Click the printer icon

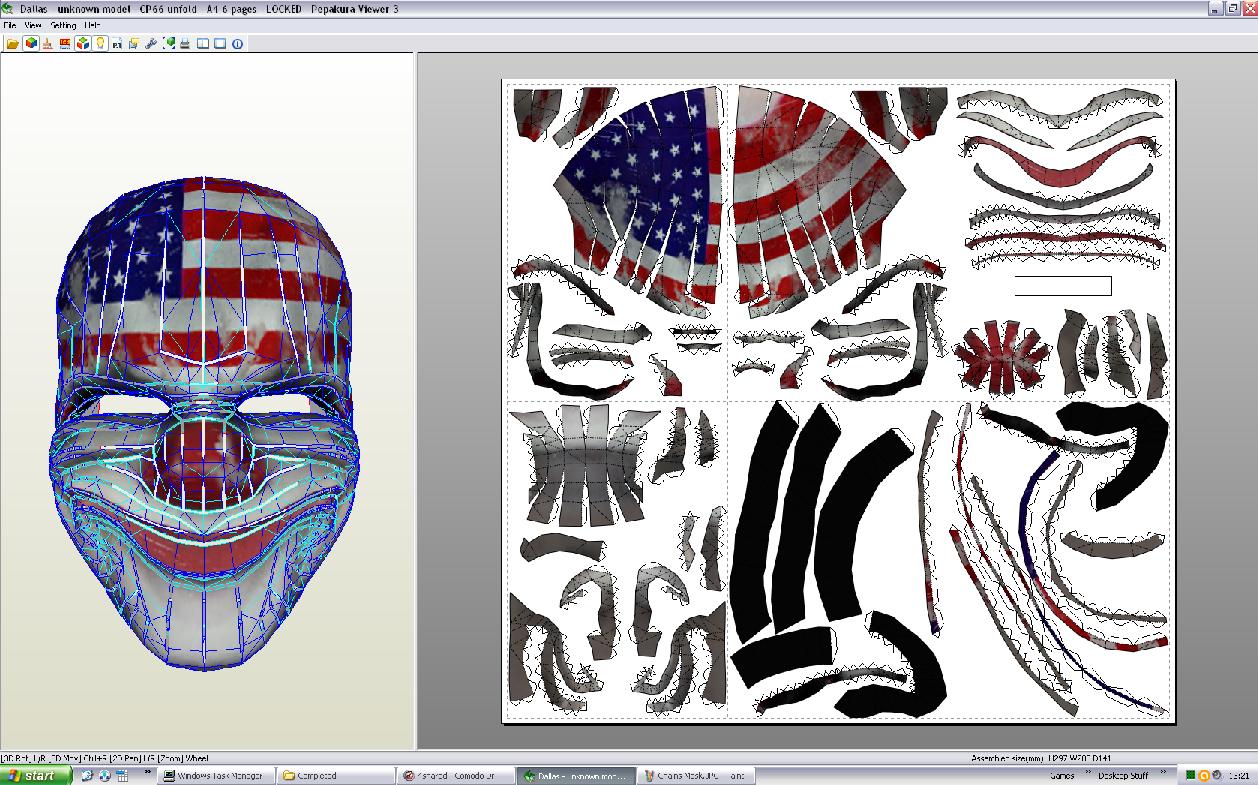pos(185,44)
